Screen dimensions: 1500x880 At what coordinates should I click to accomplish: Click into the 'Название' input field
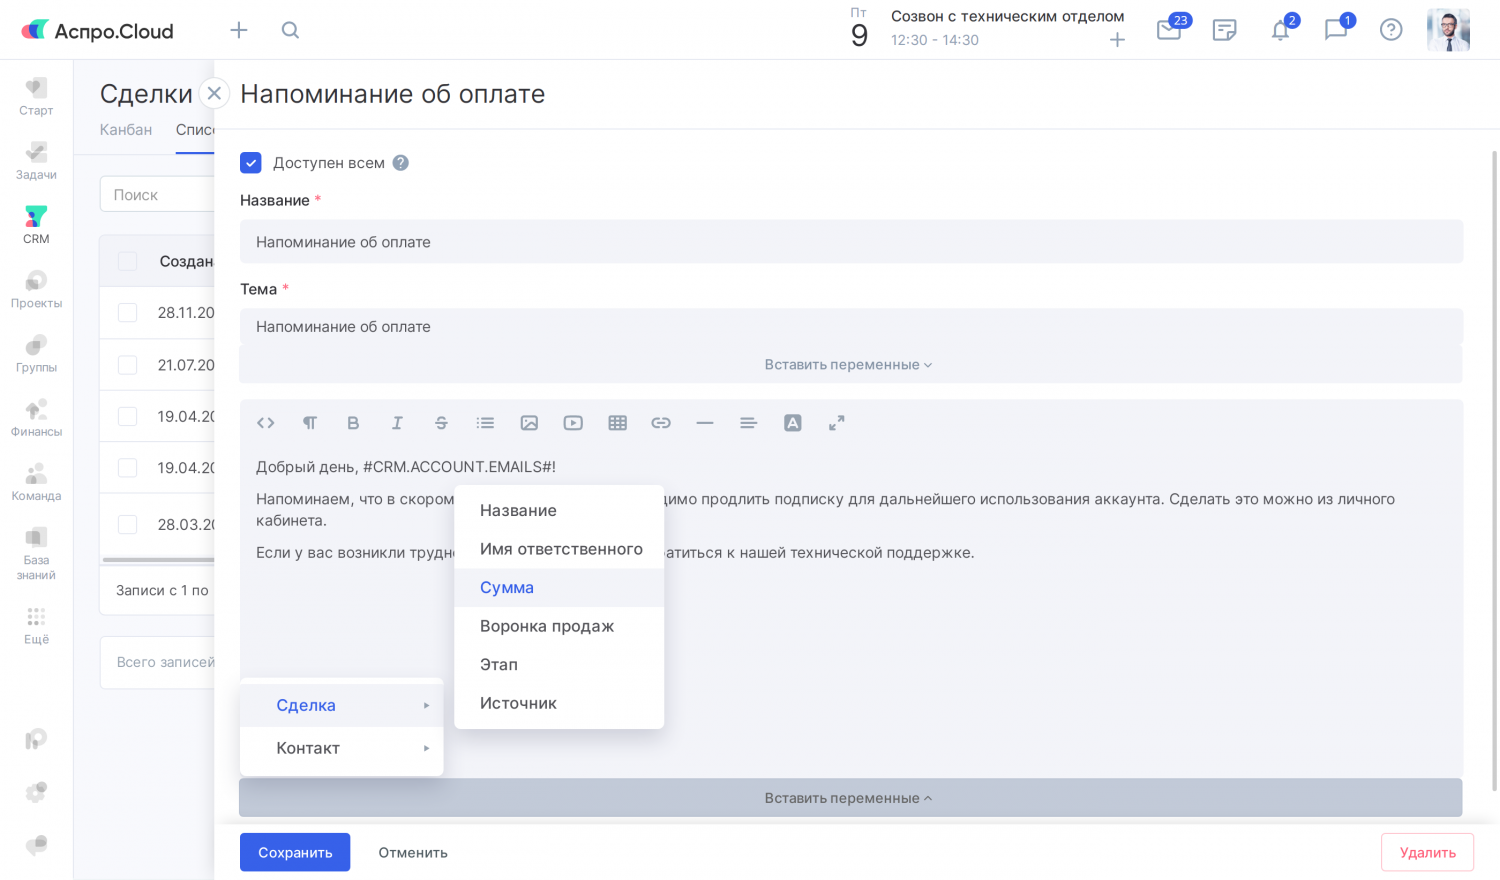coord(850,242)
